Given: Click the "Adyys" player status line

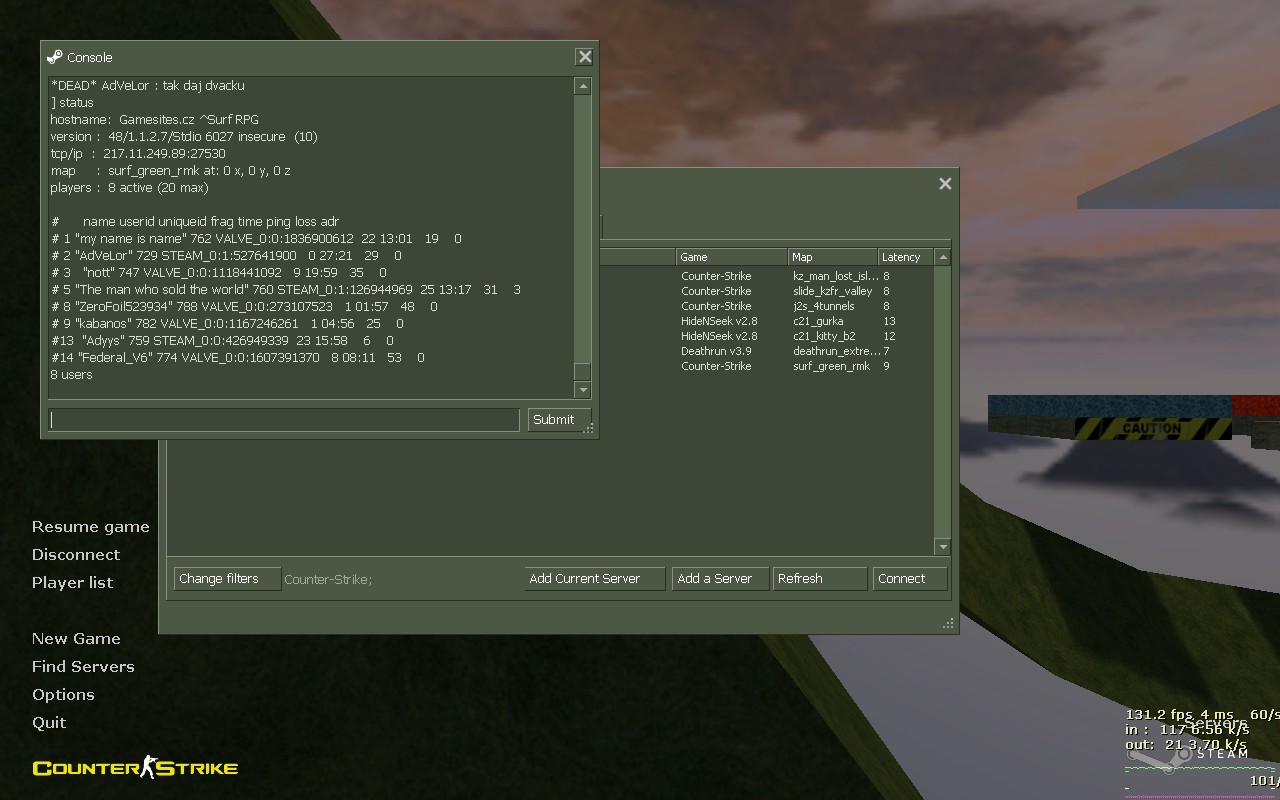Looking at the screenshot, I should coord(222,341).
